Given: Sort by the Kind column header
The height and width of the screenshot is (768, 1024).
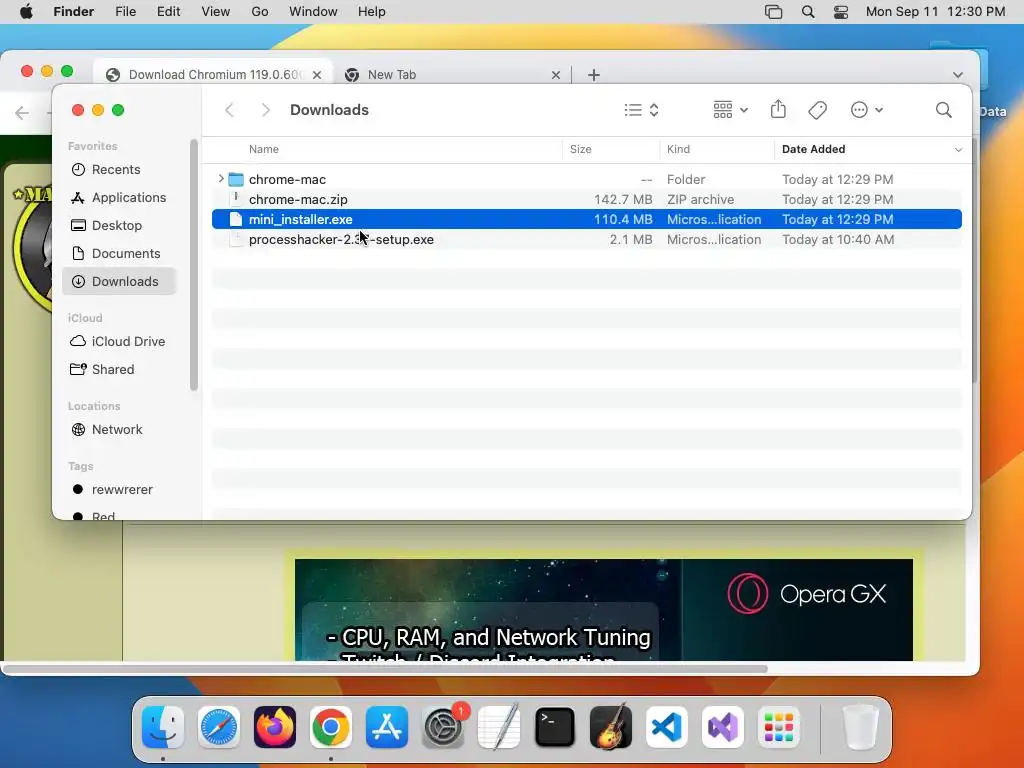Looking at the screenshot, I should pos(679,149).
